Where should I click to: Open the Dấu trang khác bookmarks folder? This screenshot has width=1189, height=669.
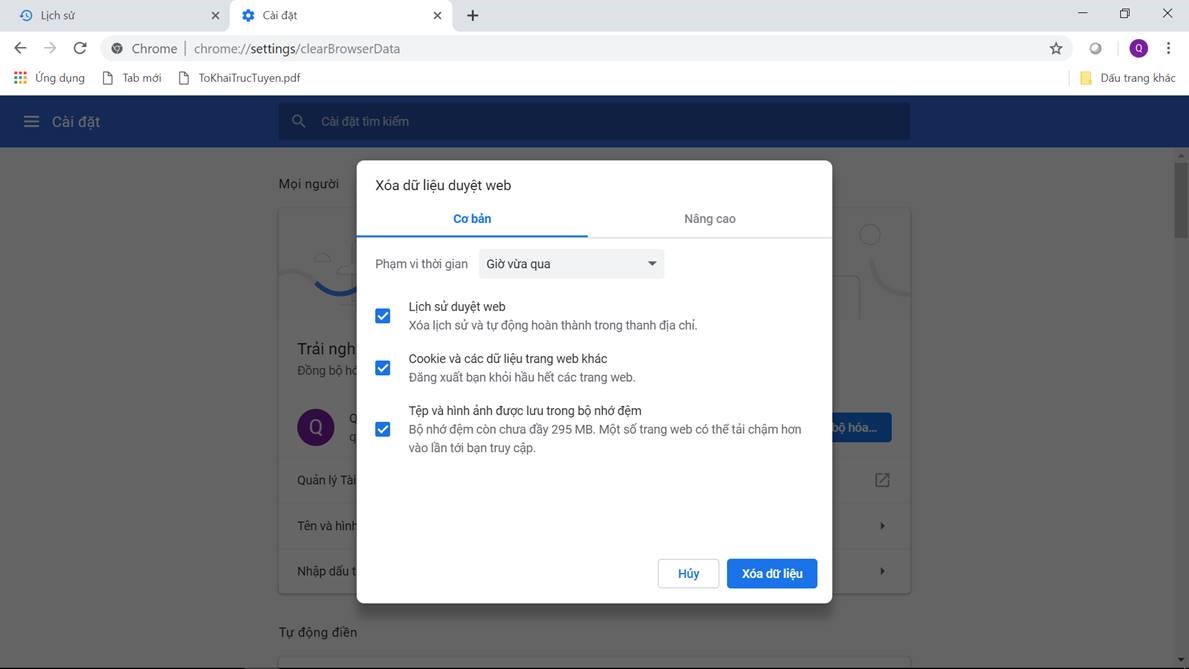coord(1127,78)
